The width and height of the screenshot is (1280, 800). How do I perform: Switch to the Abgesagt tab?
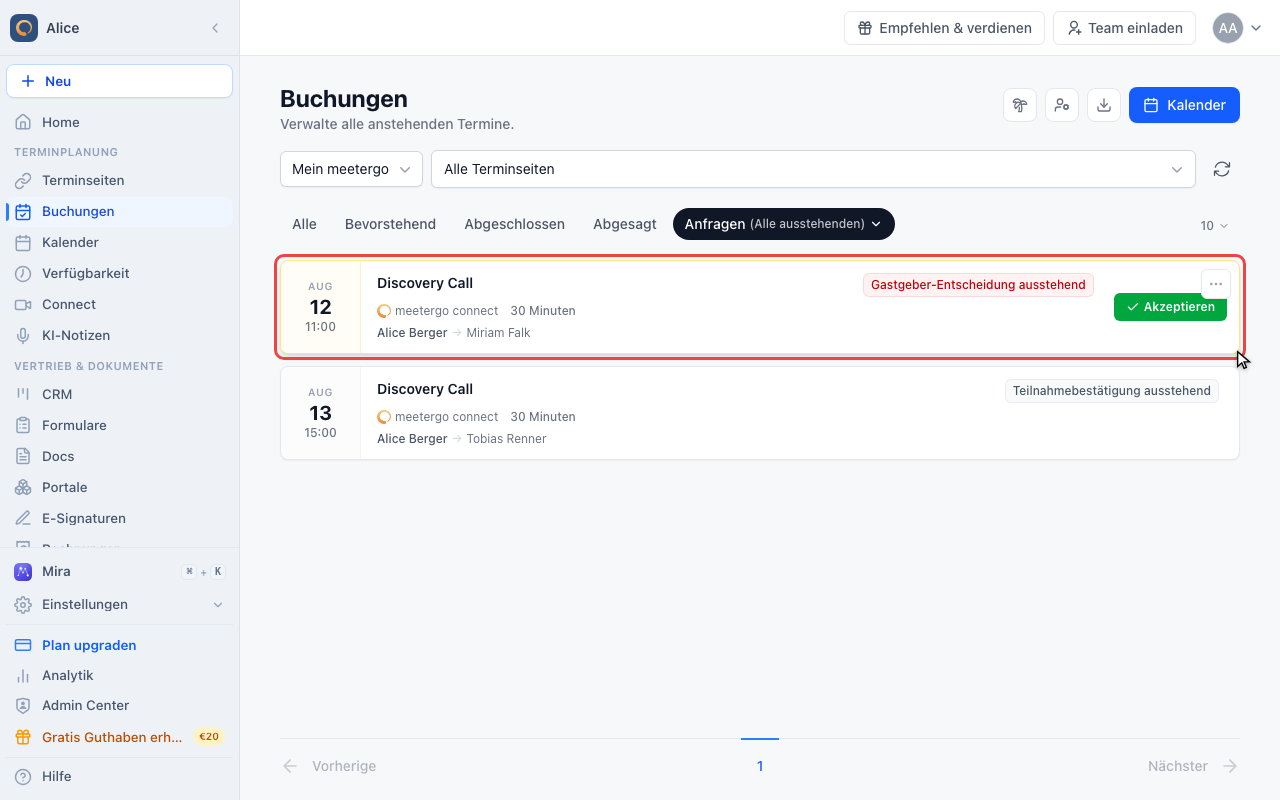coord(625,224)
